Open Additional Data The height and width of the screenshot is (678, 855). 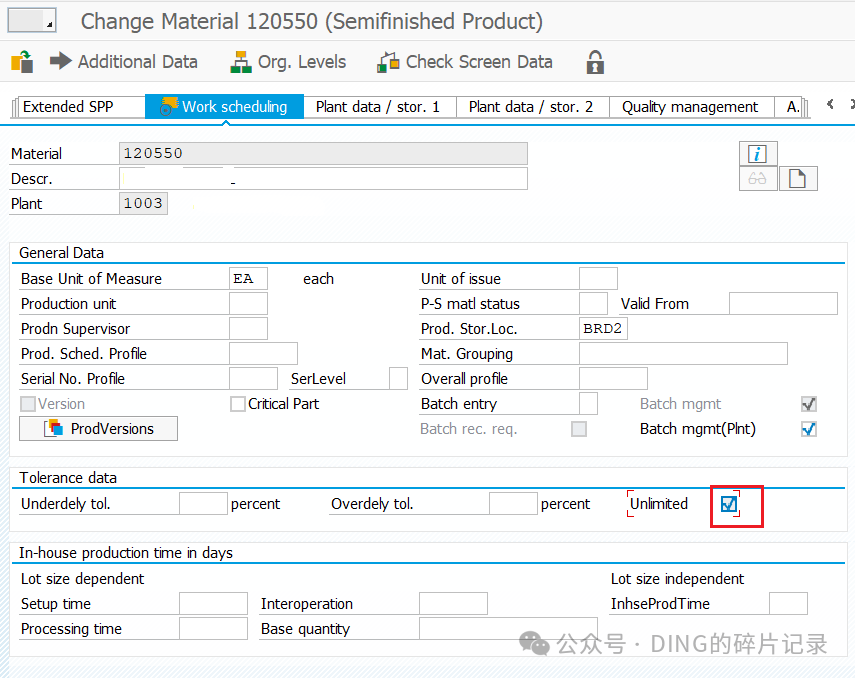(123, 62)
